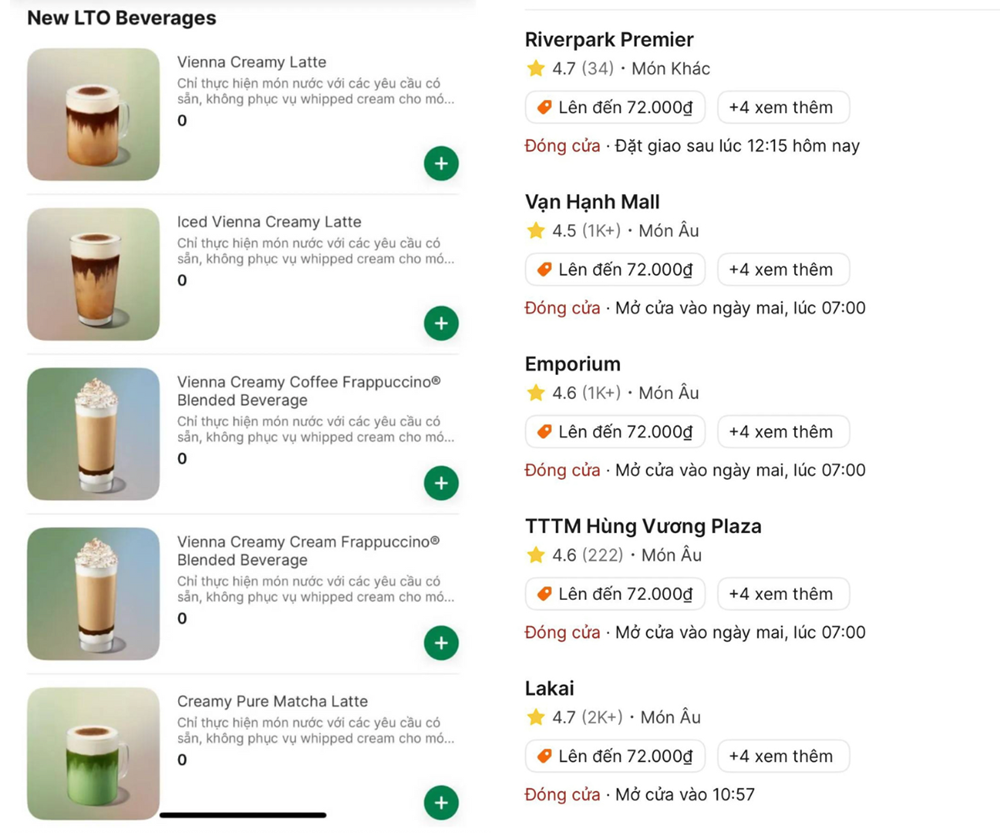The image size is (1000, 833).
Task: View the Creamy Pure Matcha Latte image
Action: [92, 753]
